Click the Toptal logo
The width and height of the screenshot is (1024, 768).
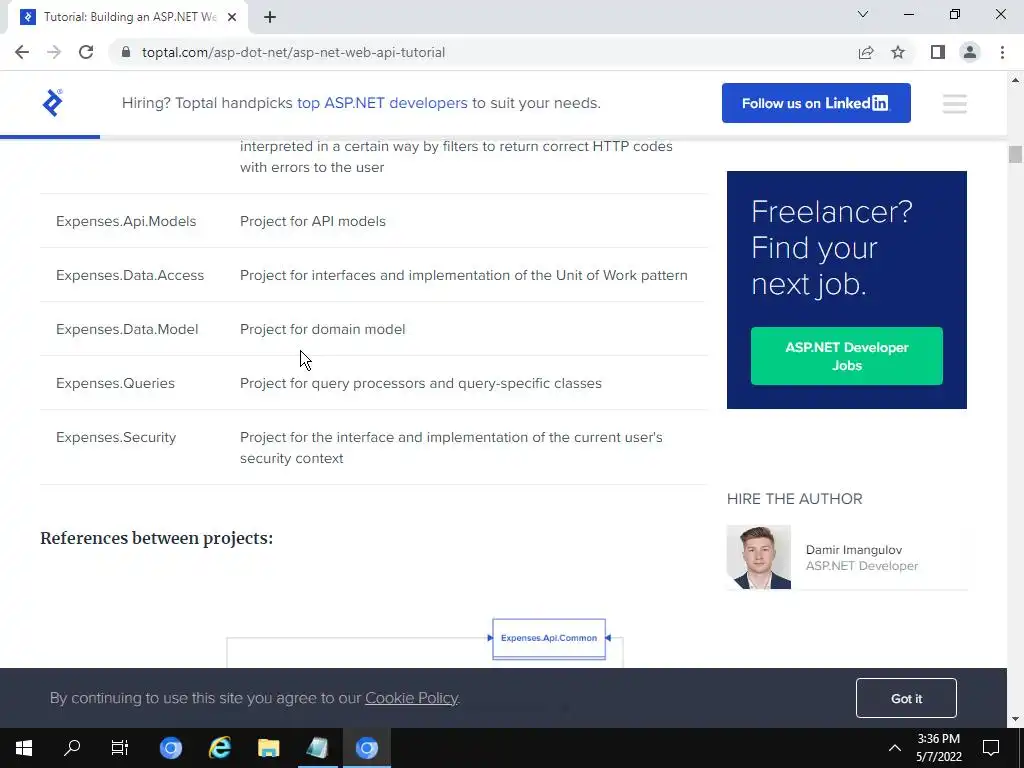click(x=52, y=103)
